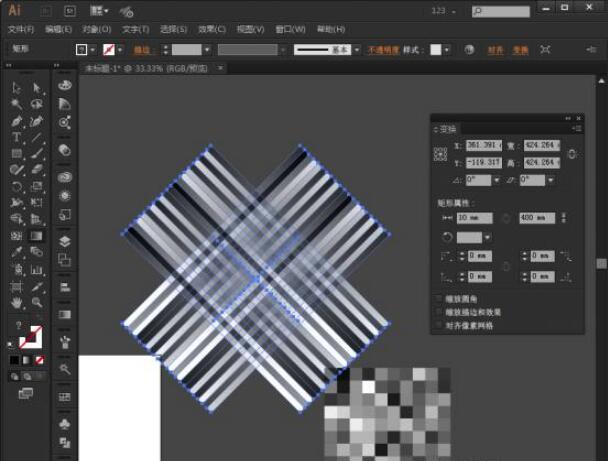Switch to Gradient fill mode
608x461 pixels.
27,360
